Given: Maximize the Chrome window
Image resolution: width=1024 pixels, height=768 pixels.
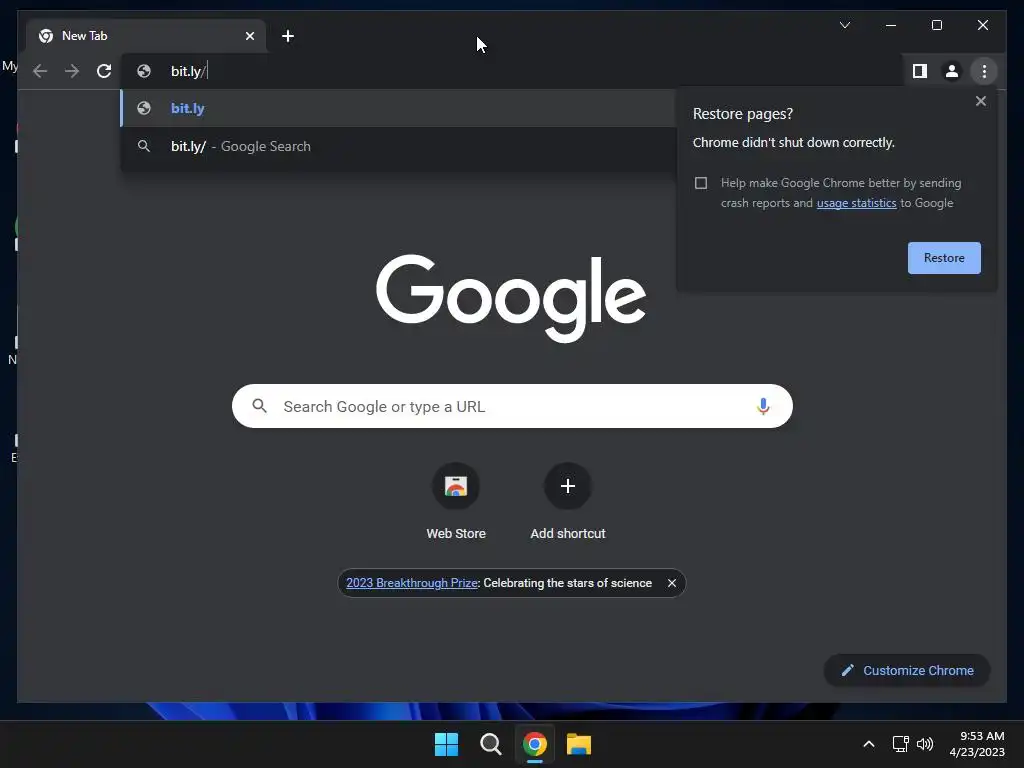Looking at the screenshot, I should coord(936,25).
